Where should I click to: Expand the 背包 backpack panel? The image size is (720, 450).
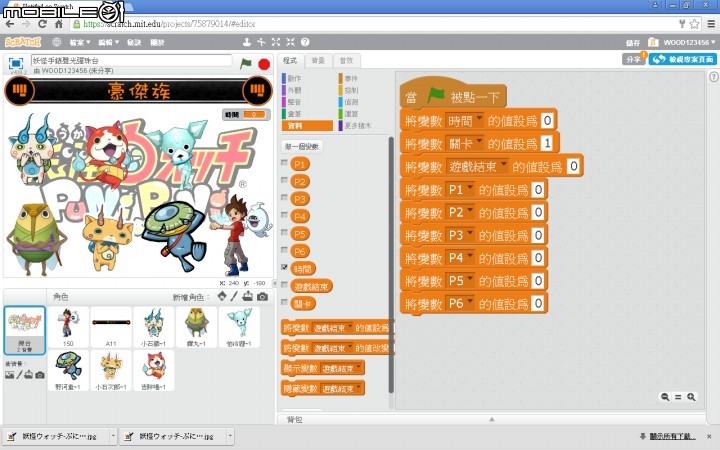click(491, 419)
